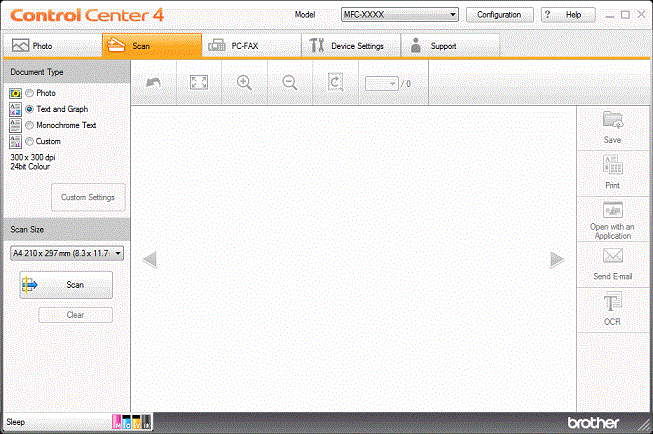Click the ink level color indicator
The width and height of the screenshot is (653, 434).
click(132, 423)
